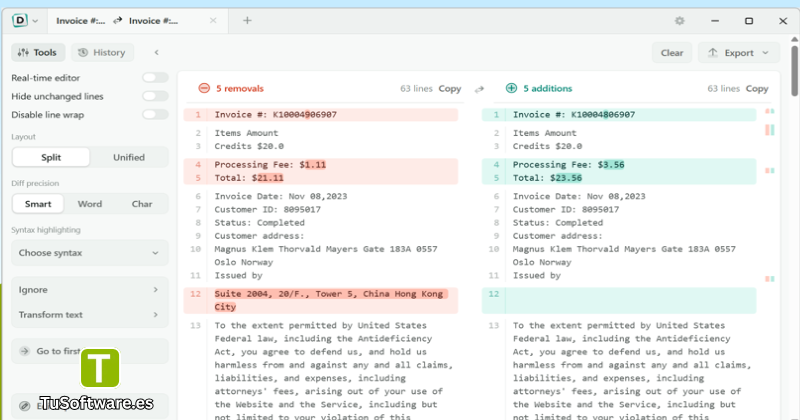Click the Tools sliders icon

pos(23,53)
